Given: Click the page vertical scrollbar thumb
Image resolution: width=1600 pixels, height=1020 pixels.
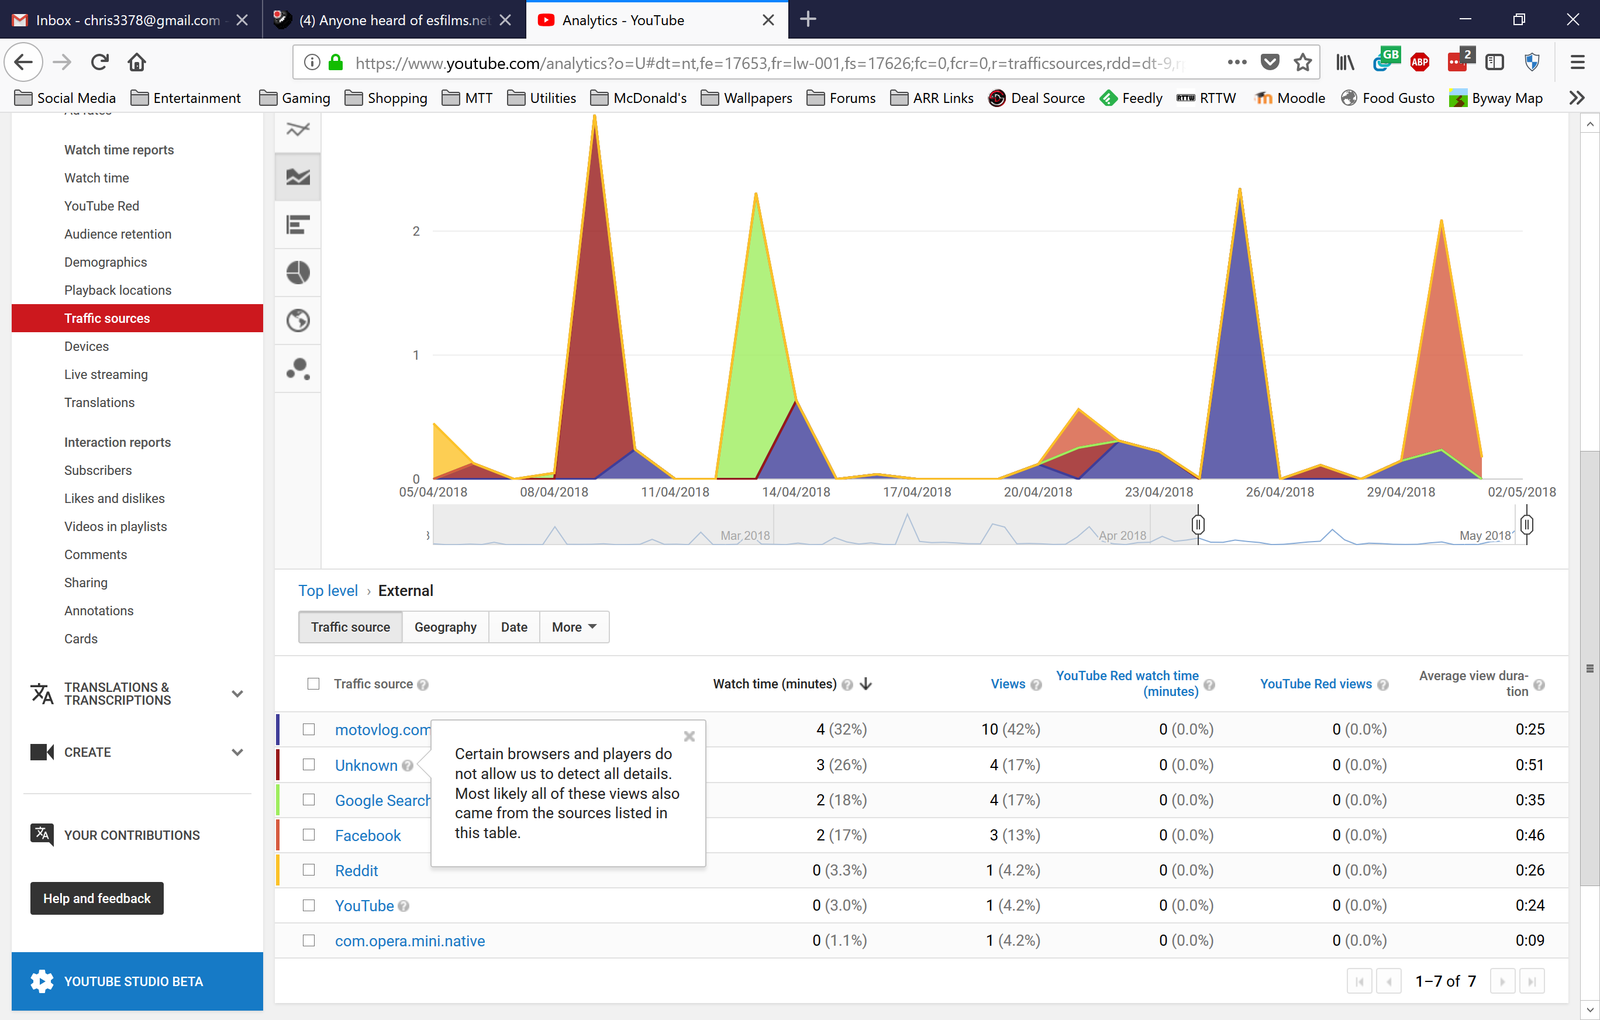Looking at the screenshot, I should pyautogui.click(x=1590, y=668).
